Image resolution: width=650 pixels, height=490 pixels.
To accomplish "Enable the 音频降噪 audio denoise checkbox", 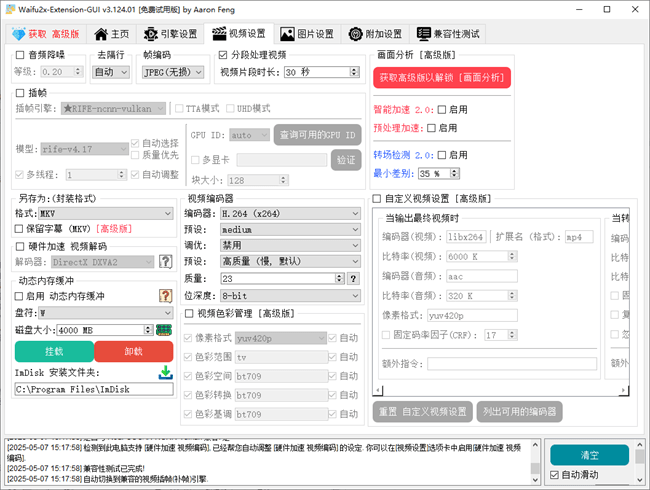I will pos(20,54).
